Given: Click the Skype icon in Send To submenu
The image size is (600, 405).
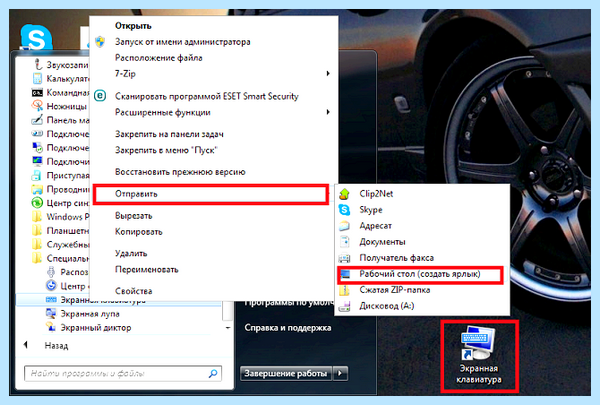Looking at the screenshot, I should (x=344, y=210).
